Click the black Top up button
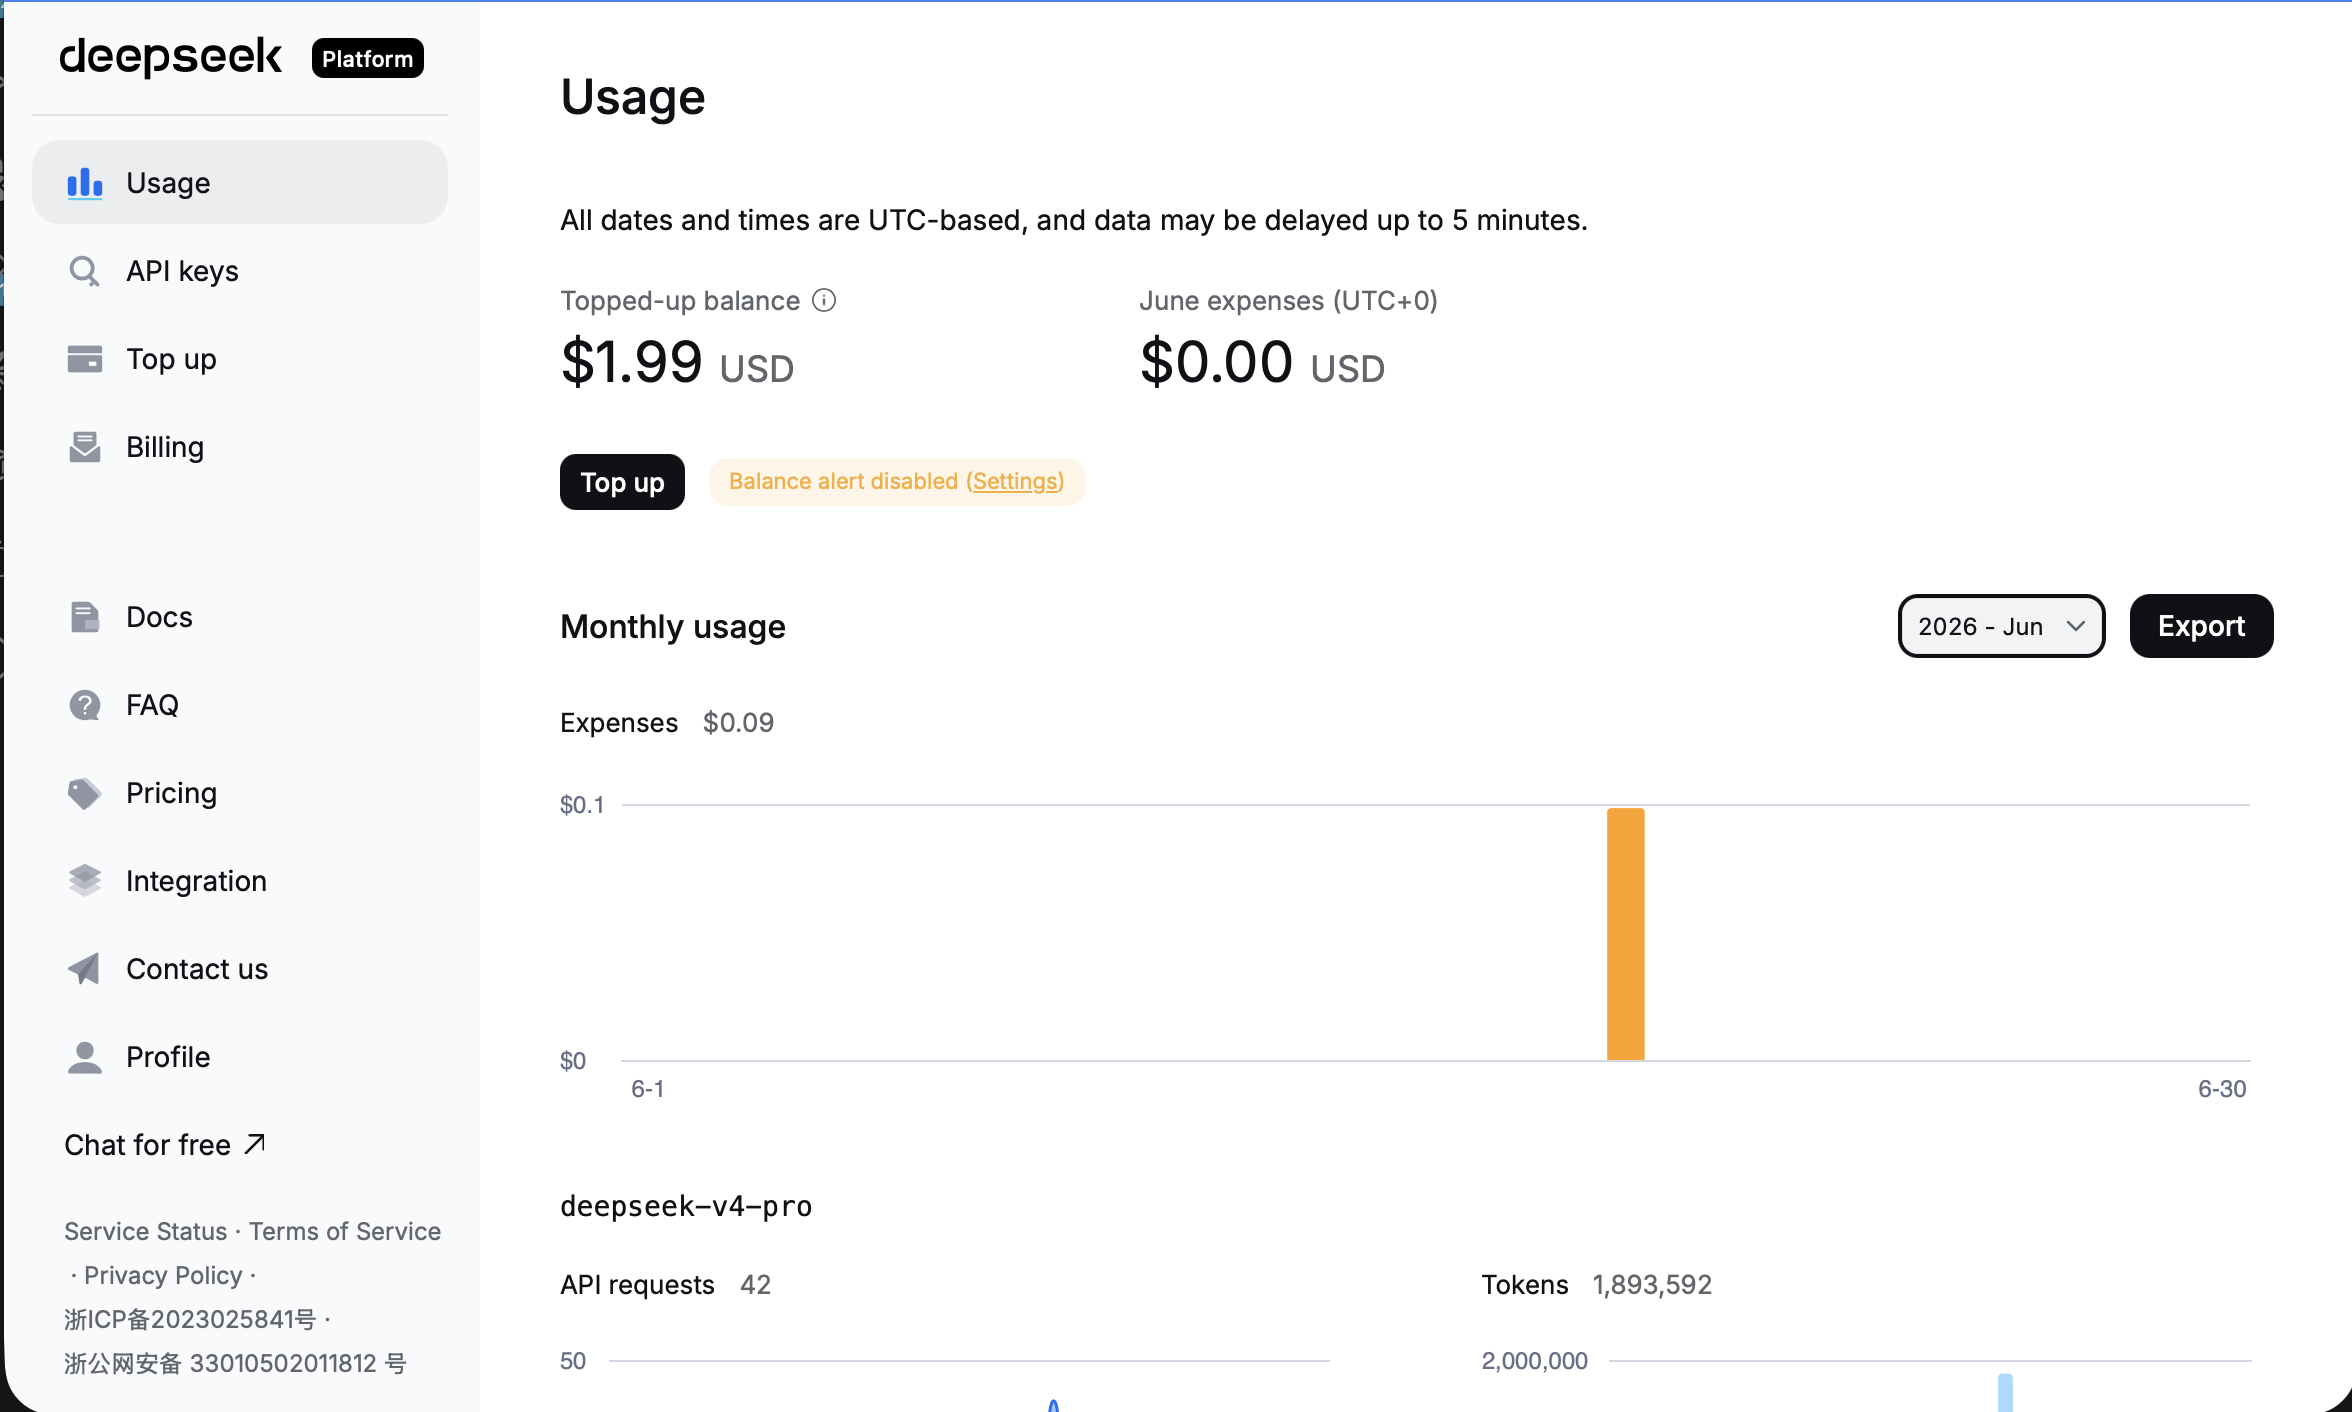Image resolution: width=2352 pixels, height=1412 pixels. pyautogui.click(x=622, y=482)
